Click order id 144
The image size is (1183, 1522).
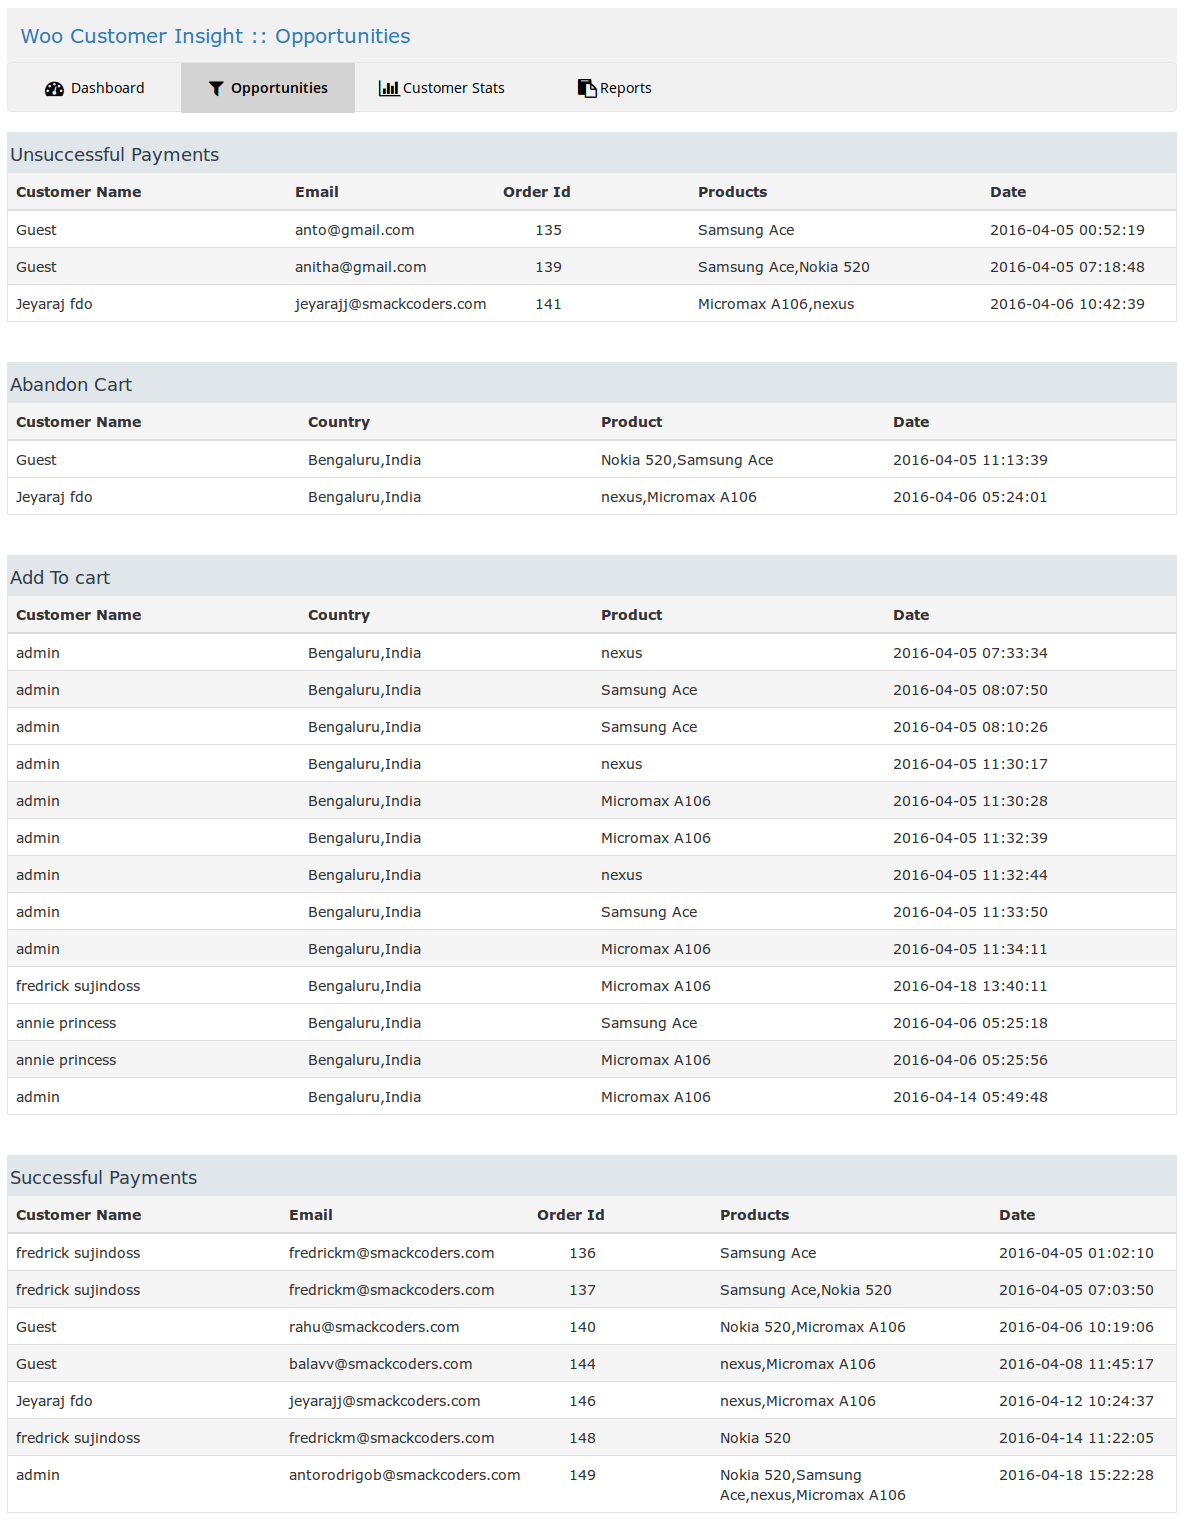click(582, 1364)
